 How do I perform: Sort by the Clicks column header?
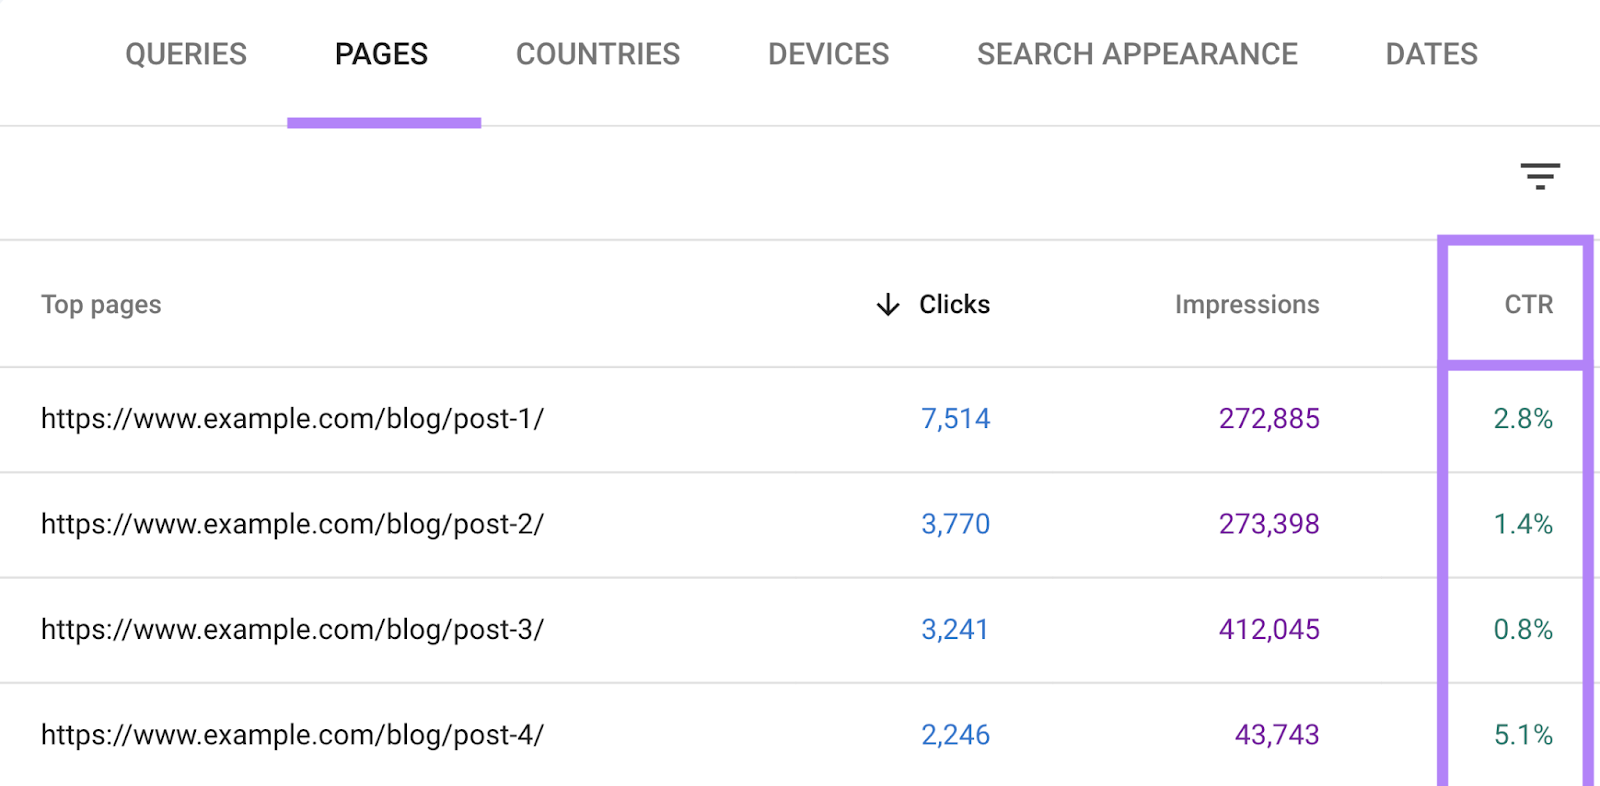point(954,304)
